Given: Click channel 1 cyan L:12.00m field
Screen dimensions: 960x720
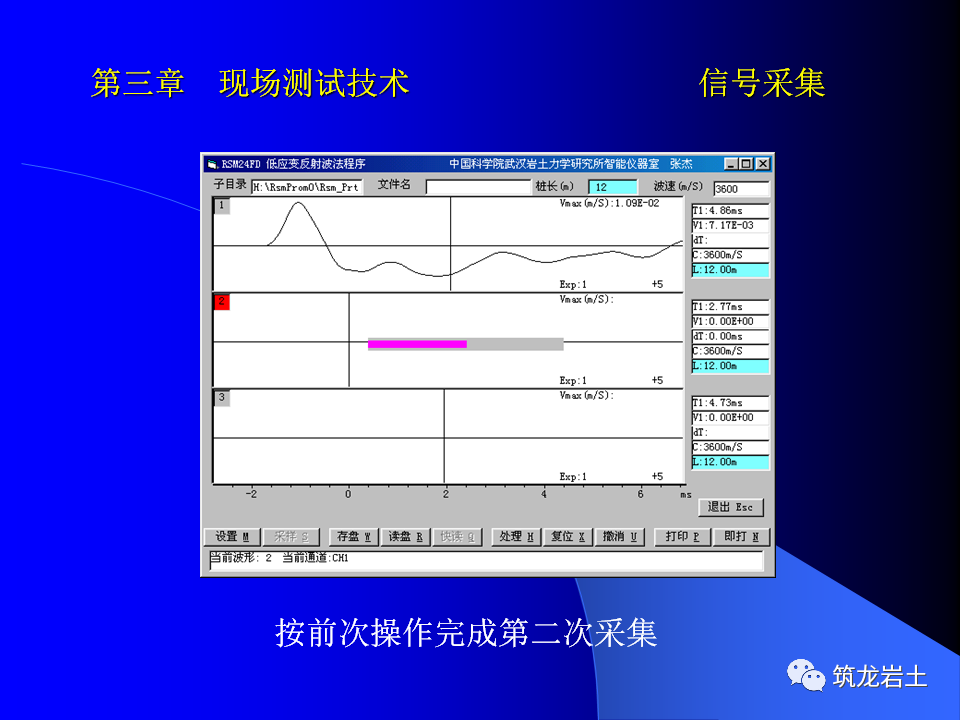Looking at the screenshot, I should 730,270.
